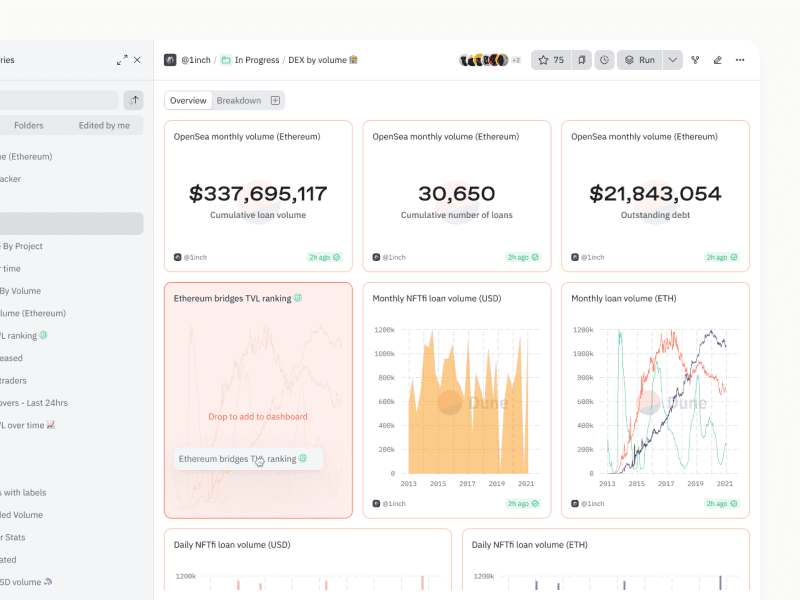Click the pencil edit icon
The height and width of the screenshot is (600, 800).
717,60
